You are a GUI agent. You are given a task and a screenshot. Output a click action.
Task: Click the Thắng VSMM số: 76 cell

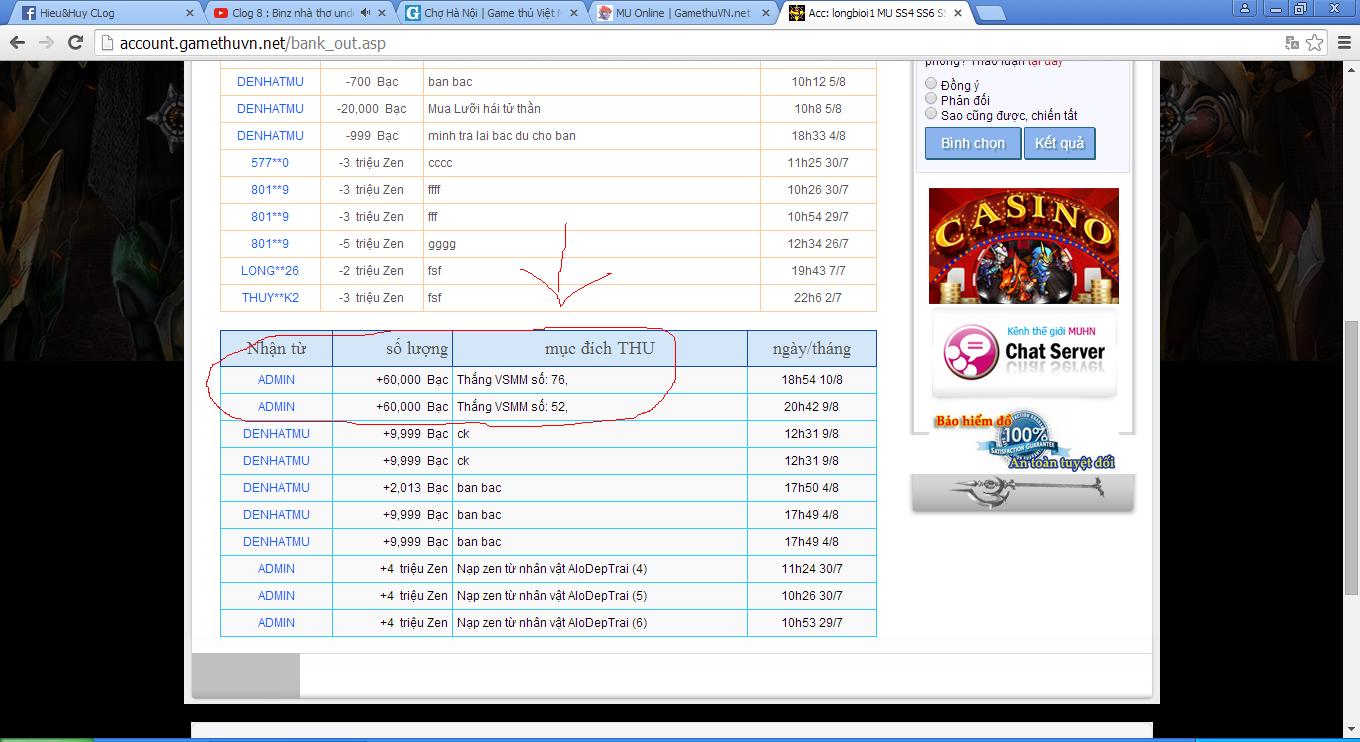(600, 379)
